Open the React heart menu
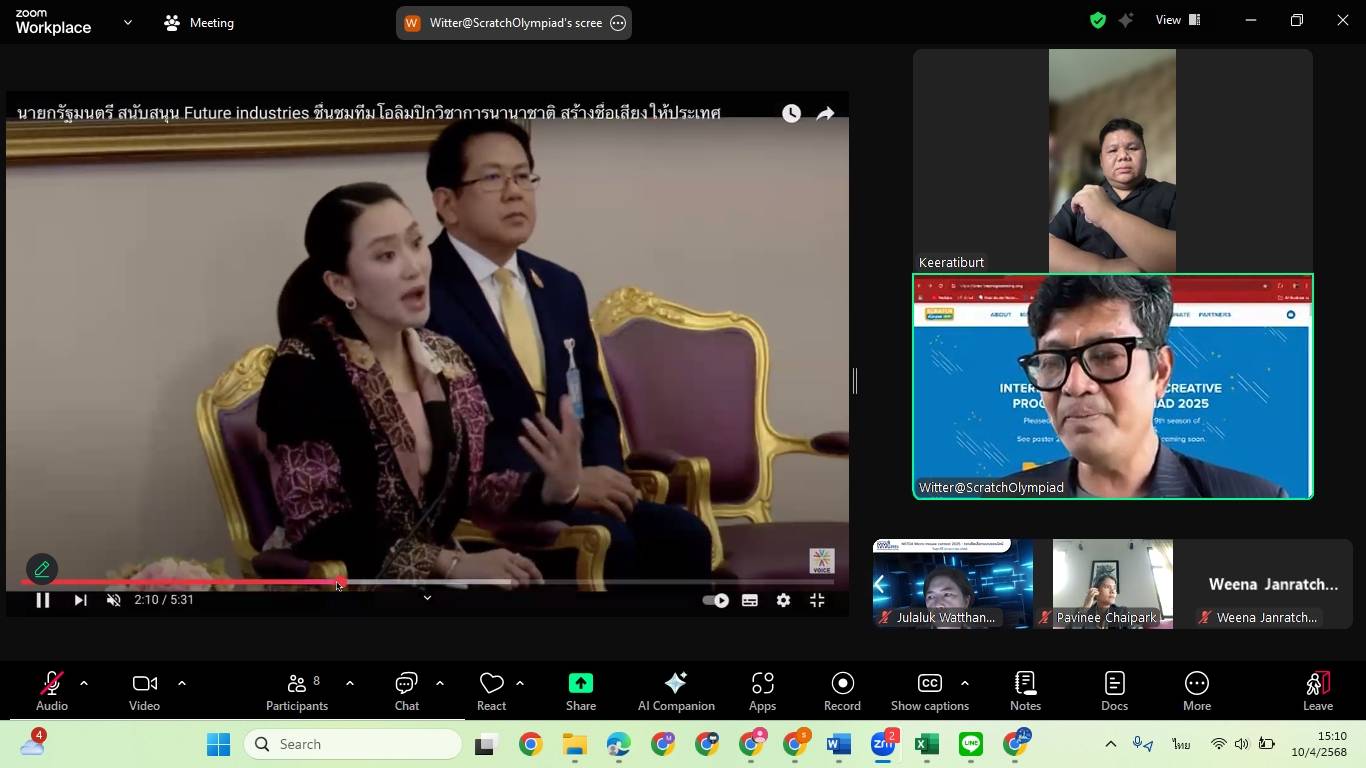Screen dimensions: 1366x768 (491, 691)
